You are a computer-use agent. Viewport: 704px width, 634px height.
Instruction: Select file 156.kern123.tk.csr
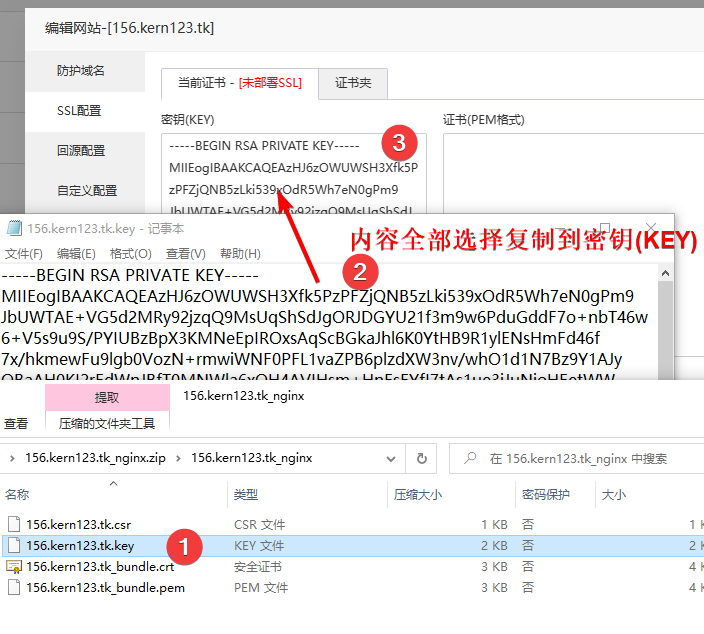79,524
